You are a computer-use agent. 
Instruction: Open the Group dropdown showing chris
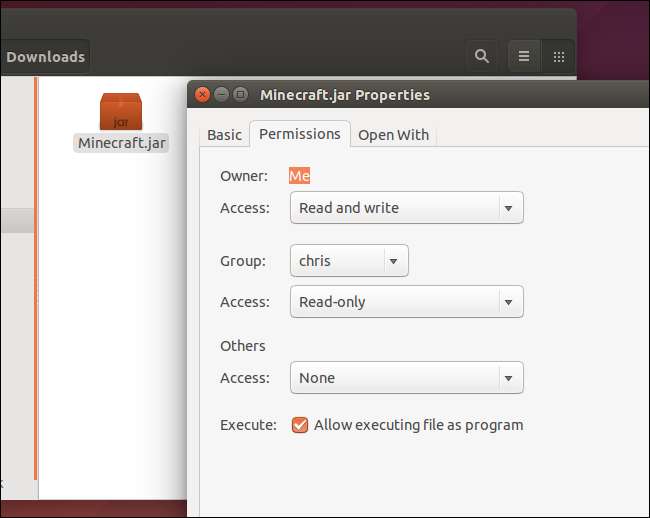pyautogui.click(x=349, y=261)
